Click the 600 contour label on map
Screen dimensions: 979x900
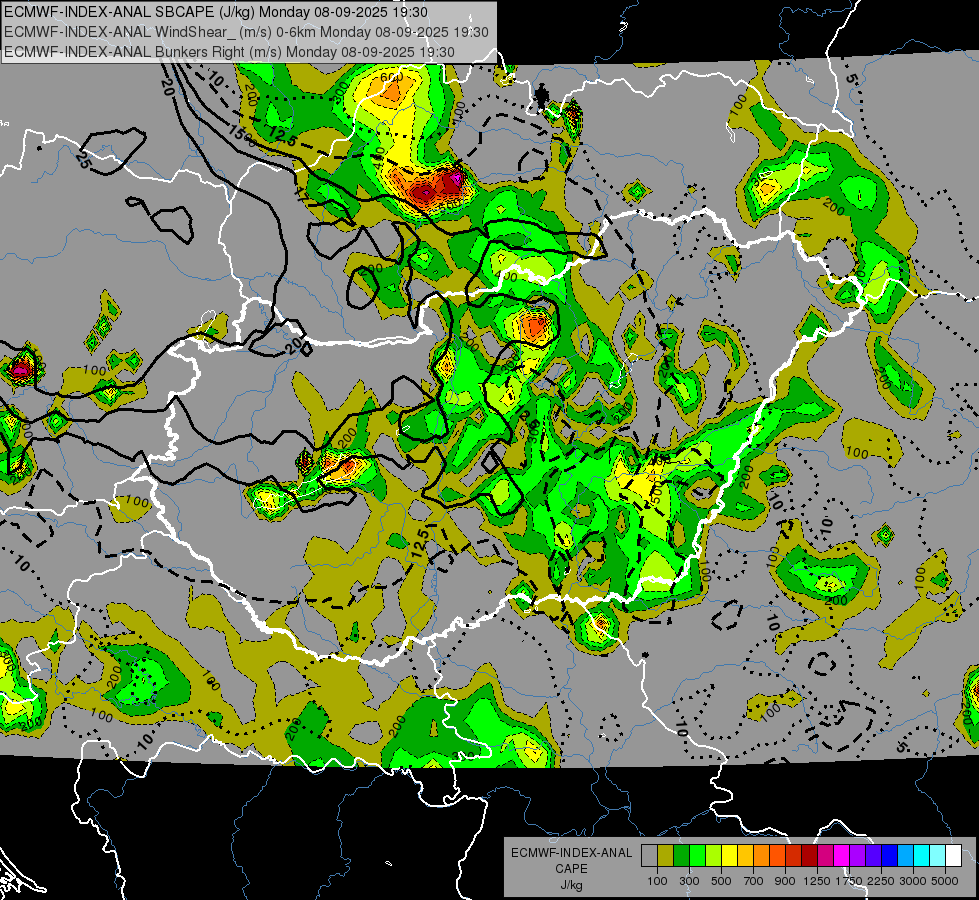coord(391,77)
